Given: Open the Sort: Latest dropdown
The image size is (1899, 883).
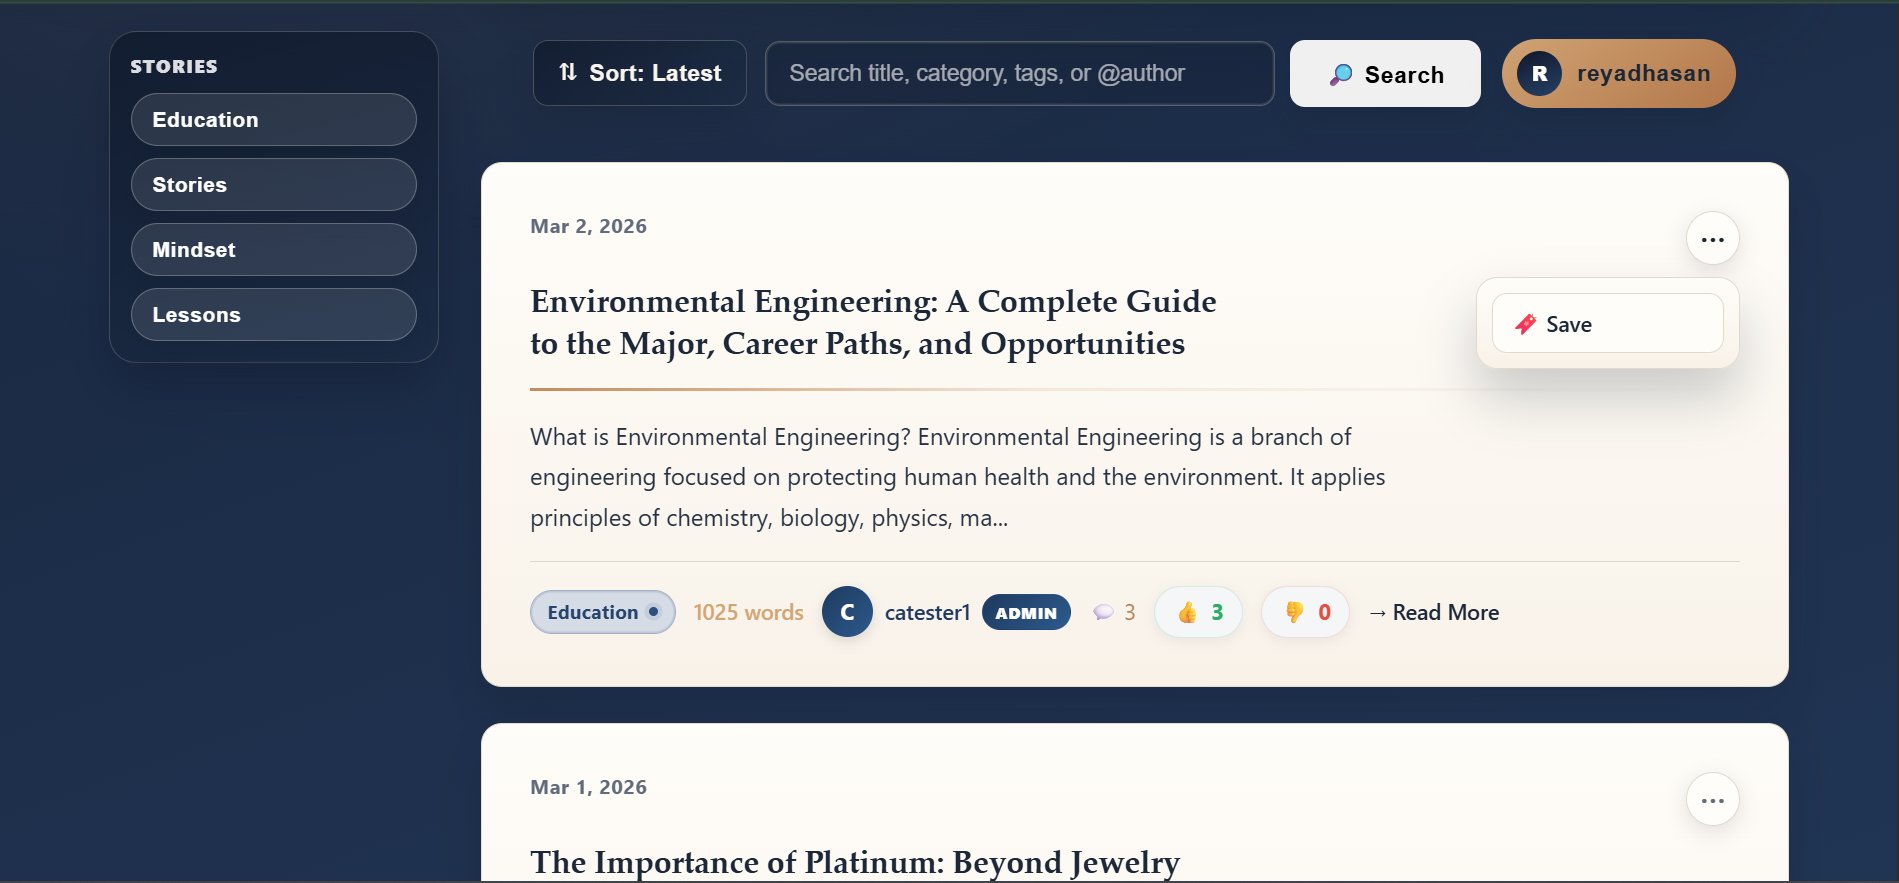Looking at the screenshot, I should pos(640,73).
